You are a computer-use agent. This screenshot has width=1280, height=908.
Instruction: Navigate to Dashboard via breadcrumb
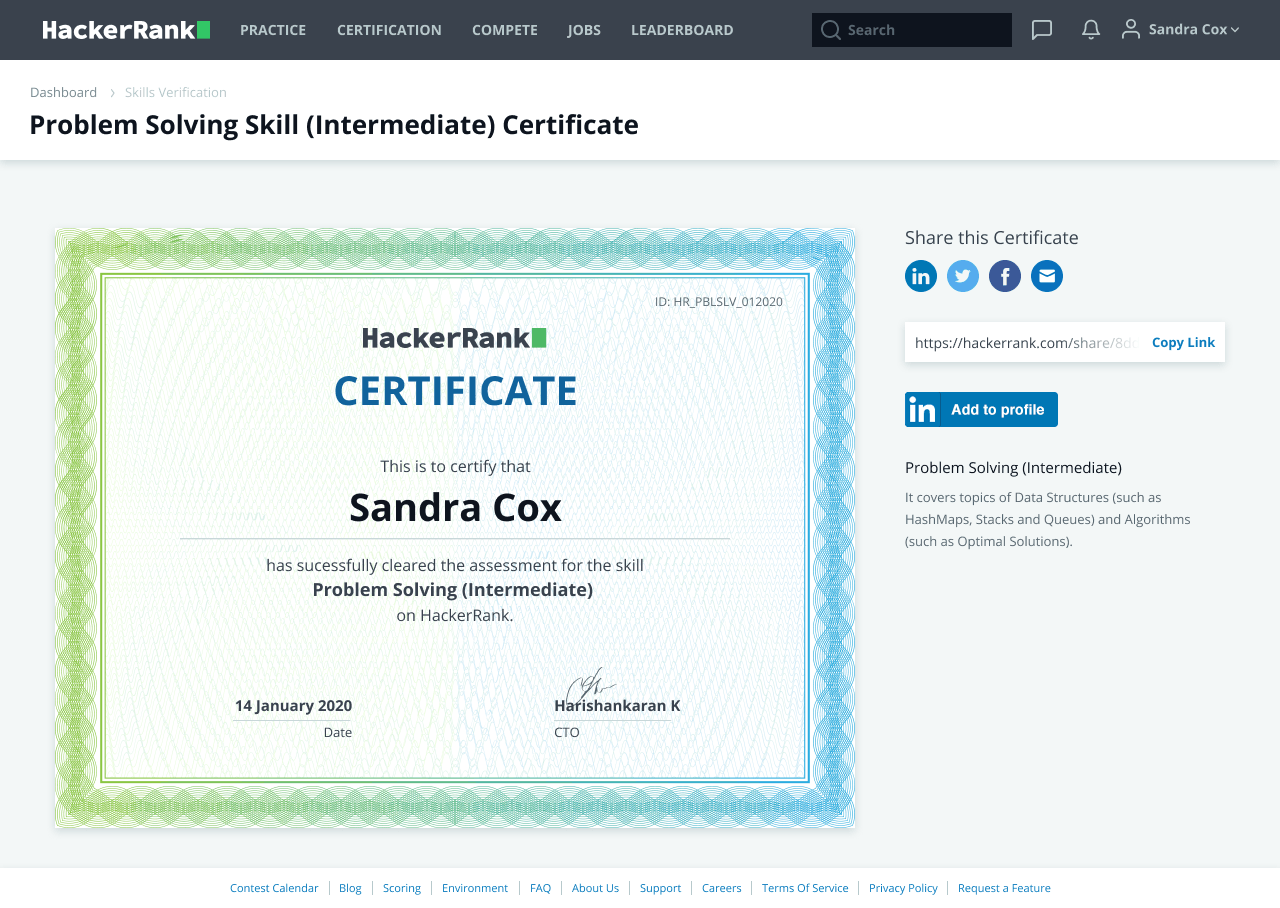(x=63, y=91)
